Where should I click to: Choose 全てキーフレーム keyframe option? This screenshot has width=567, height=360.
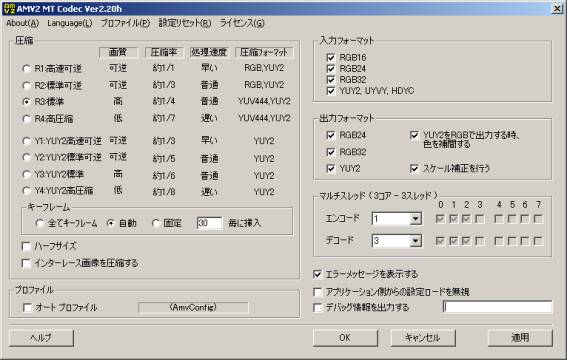pyautogui.click(x=40, y=223)
